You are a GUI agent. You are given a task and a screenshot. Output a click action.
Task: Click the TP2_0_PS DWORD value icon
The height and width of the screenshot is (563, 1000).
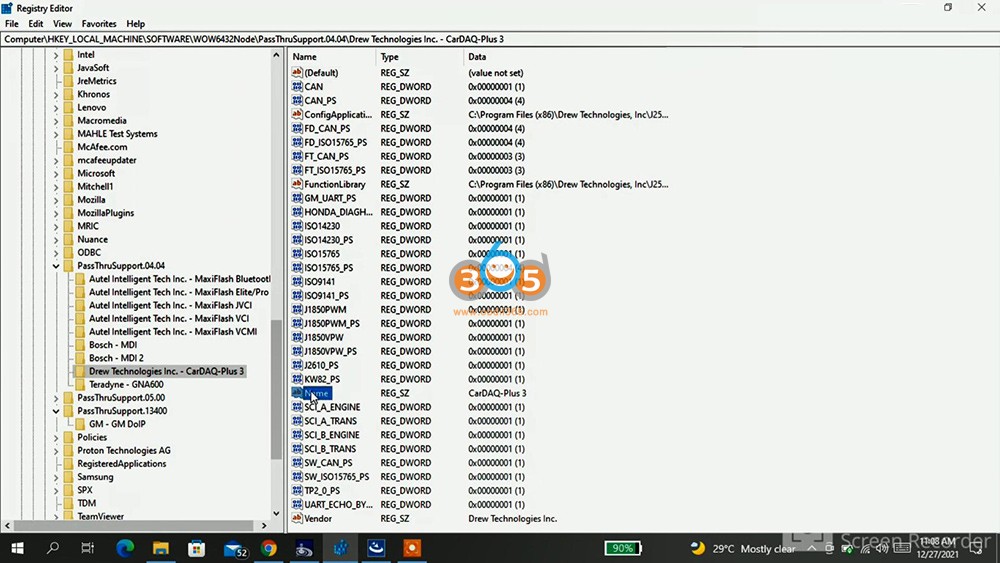point(297,490)
